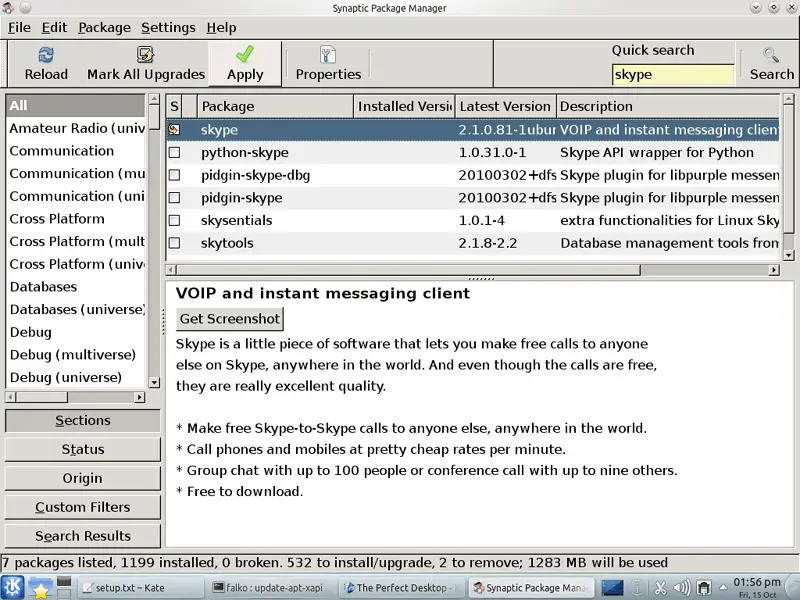Click the scissors clipboard tray icon
Viewport: 800px width, 600px height.
660,588
